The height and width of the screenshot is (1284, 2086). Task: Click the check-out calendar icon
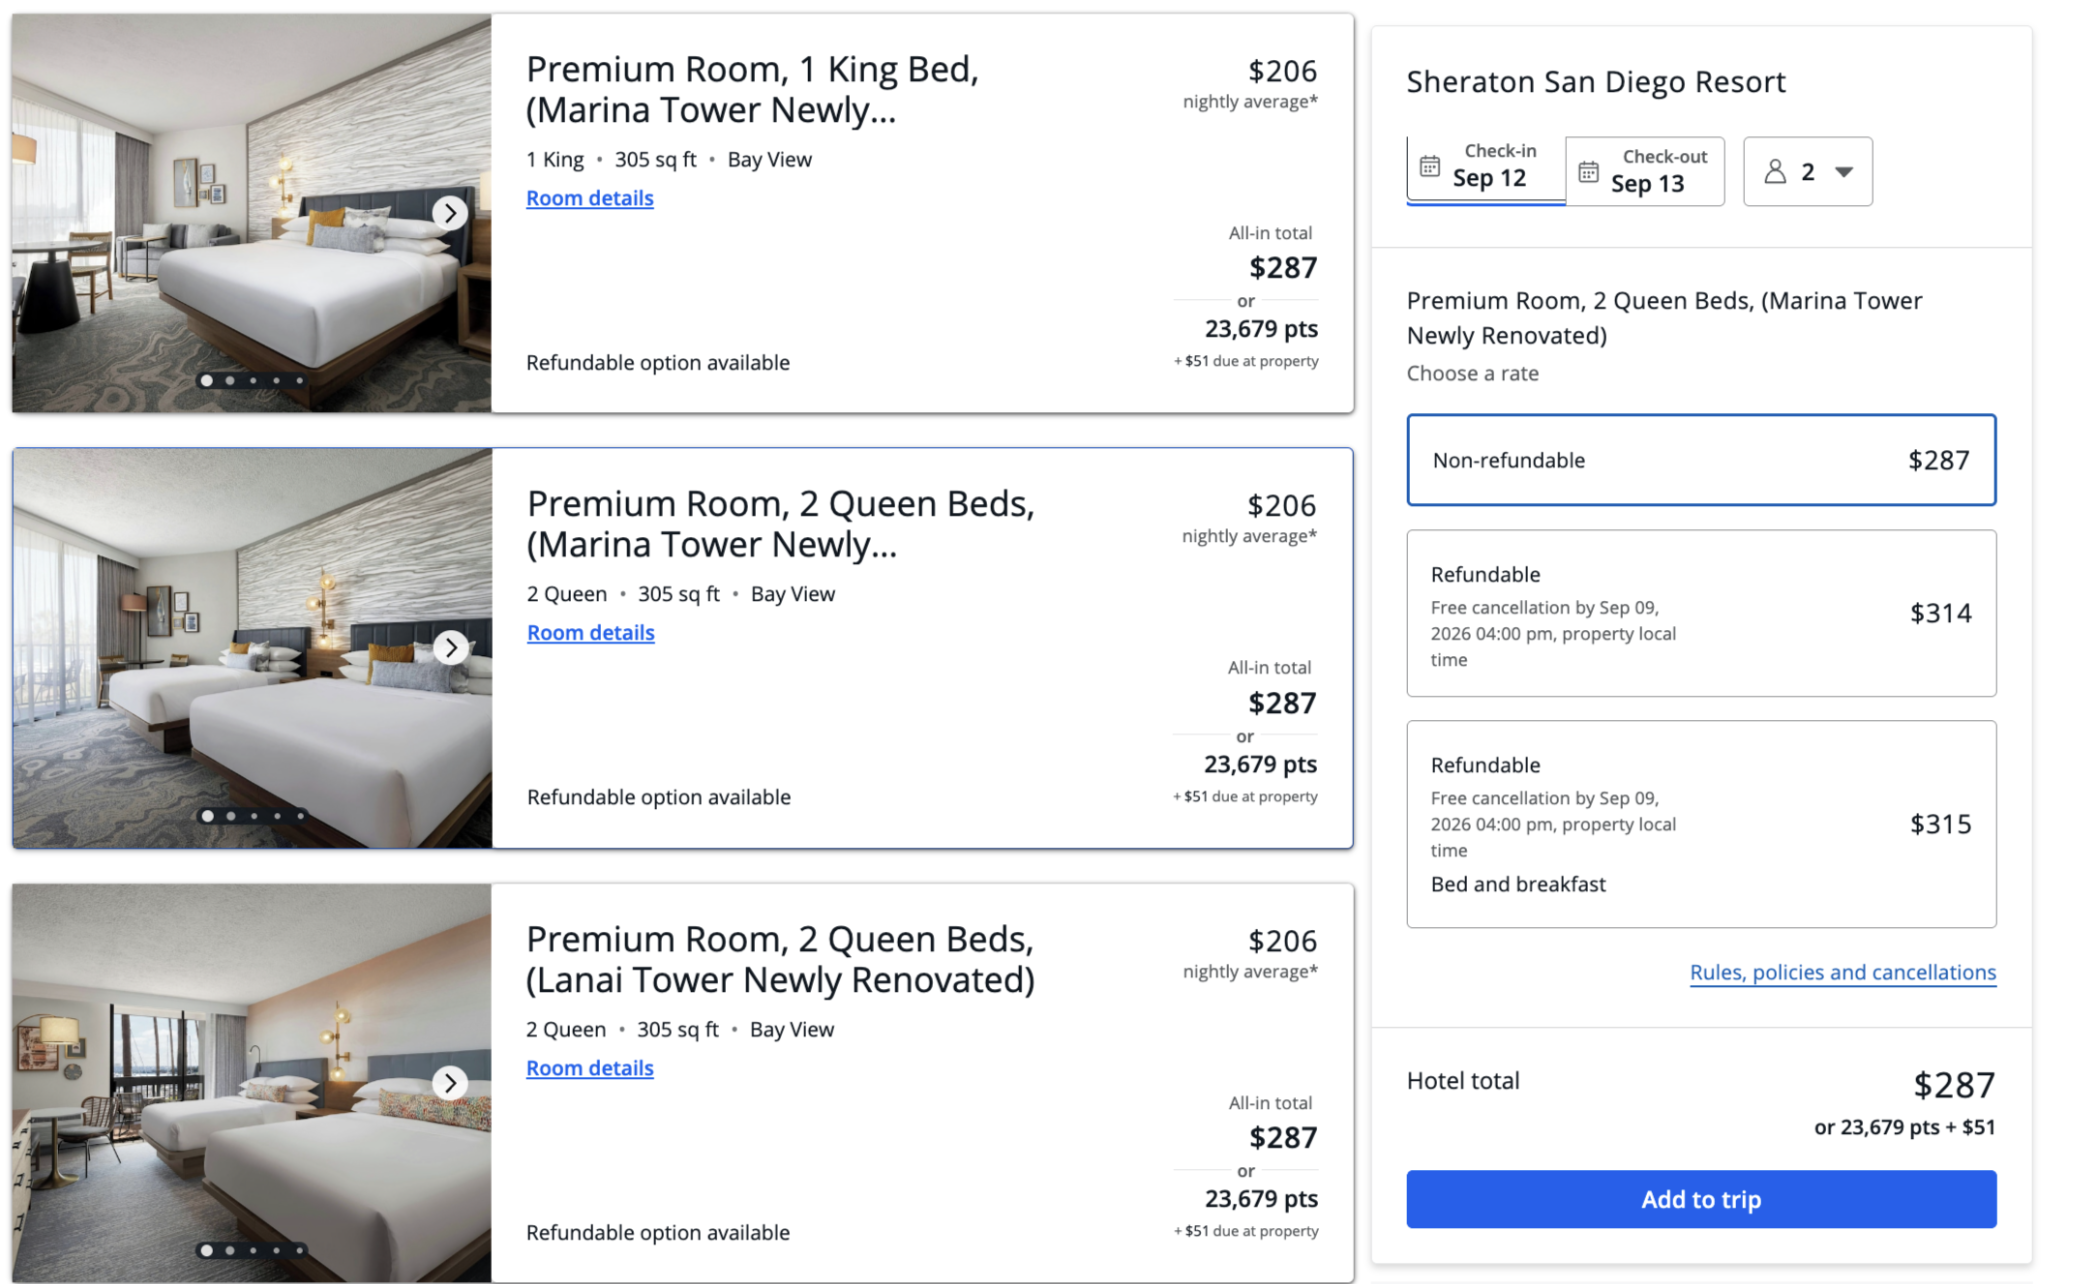(1588, 172)
